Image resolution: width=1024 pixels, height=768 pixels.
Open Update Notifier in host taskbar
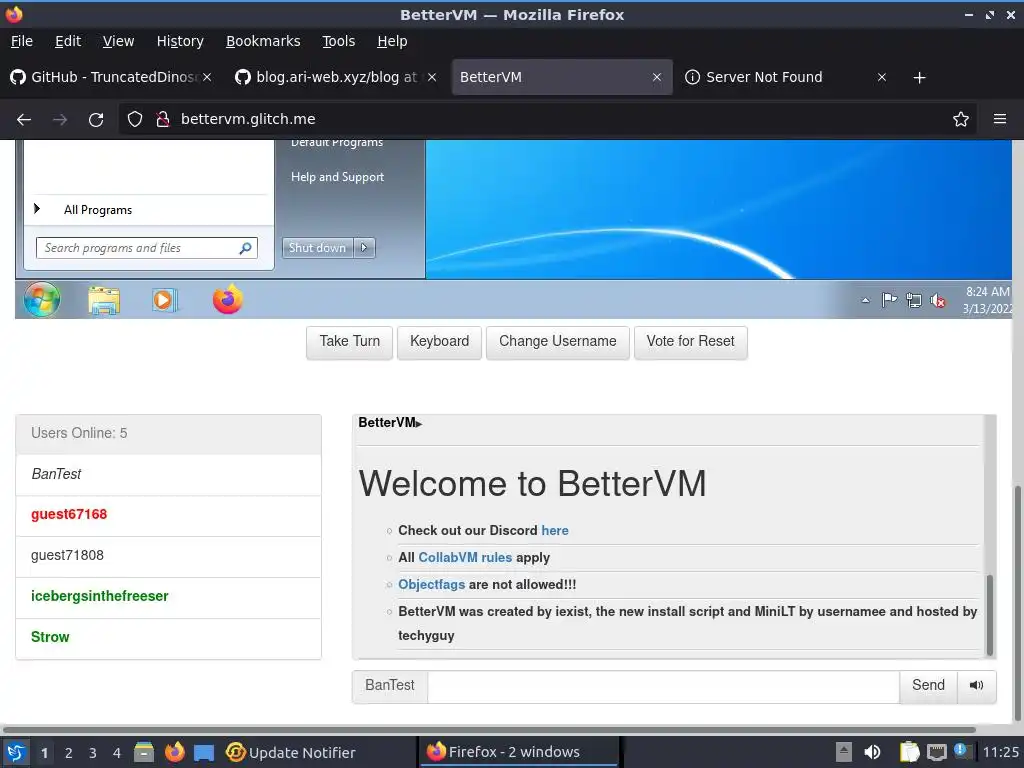click(x=291, y=753)
